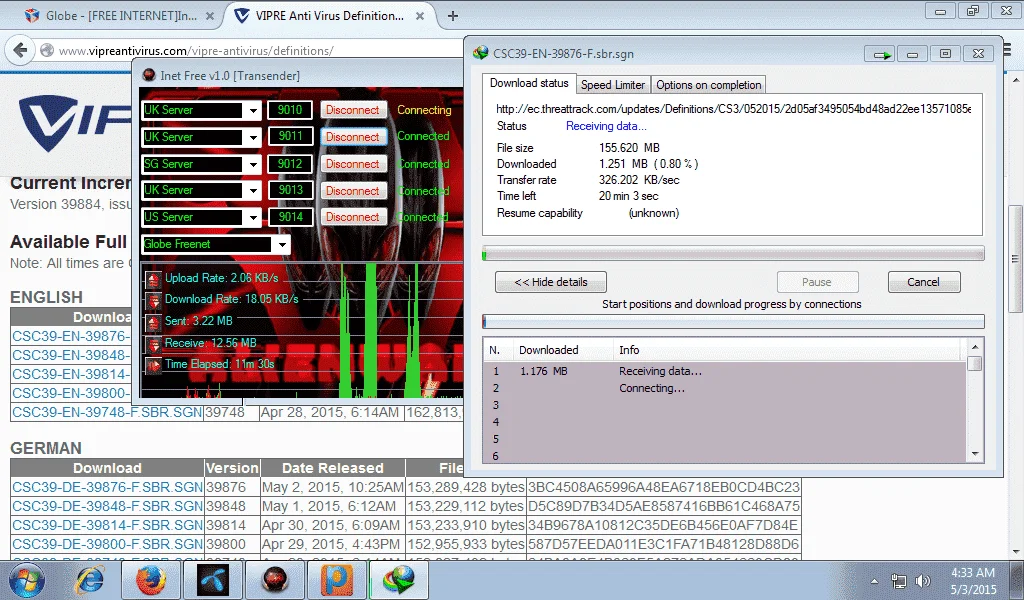
Task: Click the Download Rate icon in Inet Free
Action: 153,300
